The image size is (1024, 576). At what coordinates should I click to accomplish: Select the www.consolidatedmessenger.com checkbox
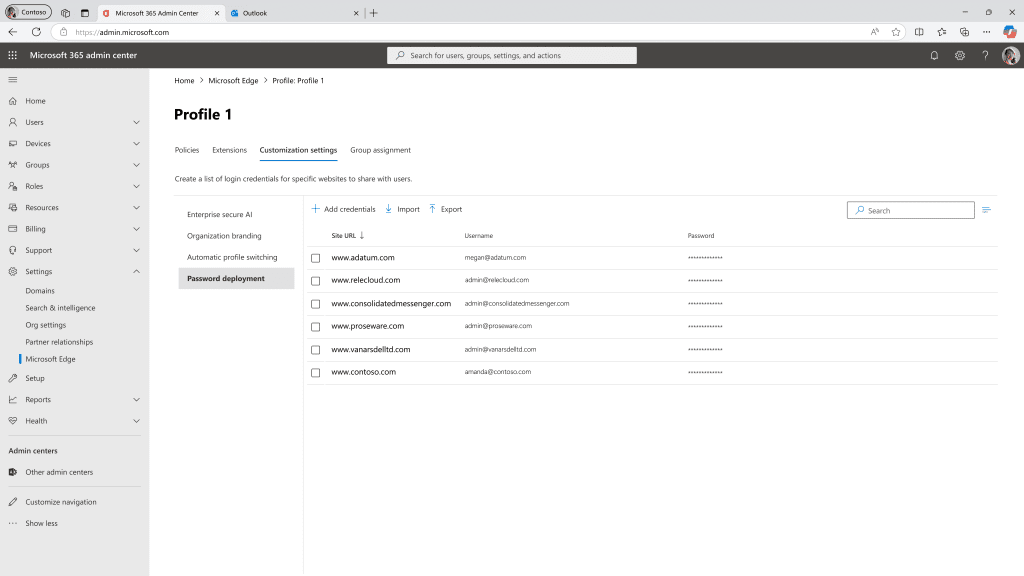(x=315, y=304)
